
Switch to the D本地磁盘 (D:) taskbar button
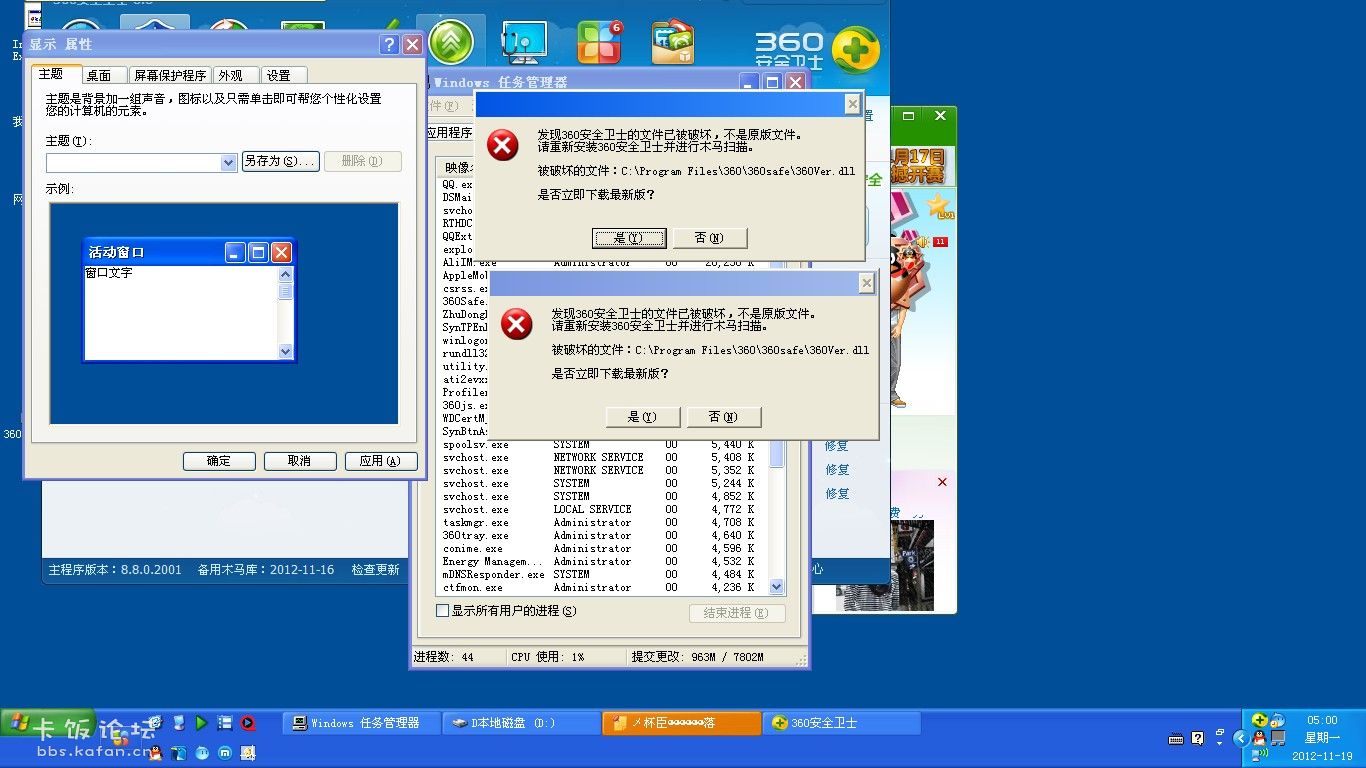[520, 723]
